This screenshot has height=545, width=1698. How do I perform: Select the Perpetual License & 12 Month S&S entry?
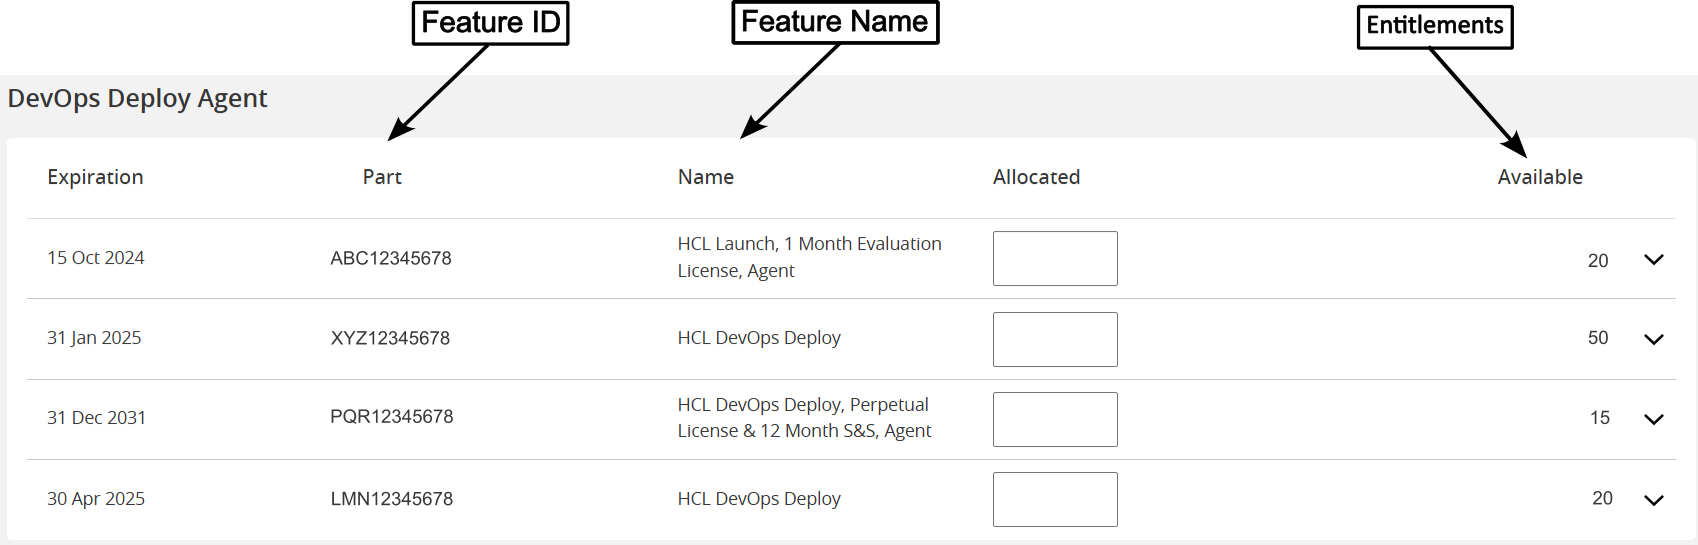coord(804,418)
